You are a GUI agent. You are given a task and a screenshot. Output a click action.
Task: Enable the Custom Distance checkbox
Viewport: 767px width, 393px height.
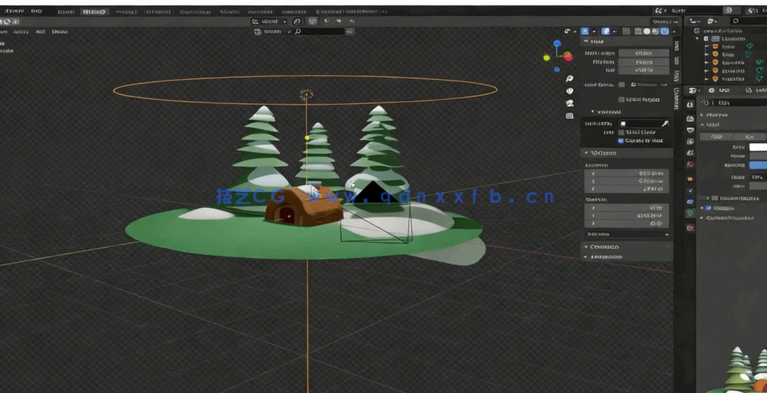715,198
